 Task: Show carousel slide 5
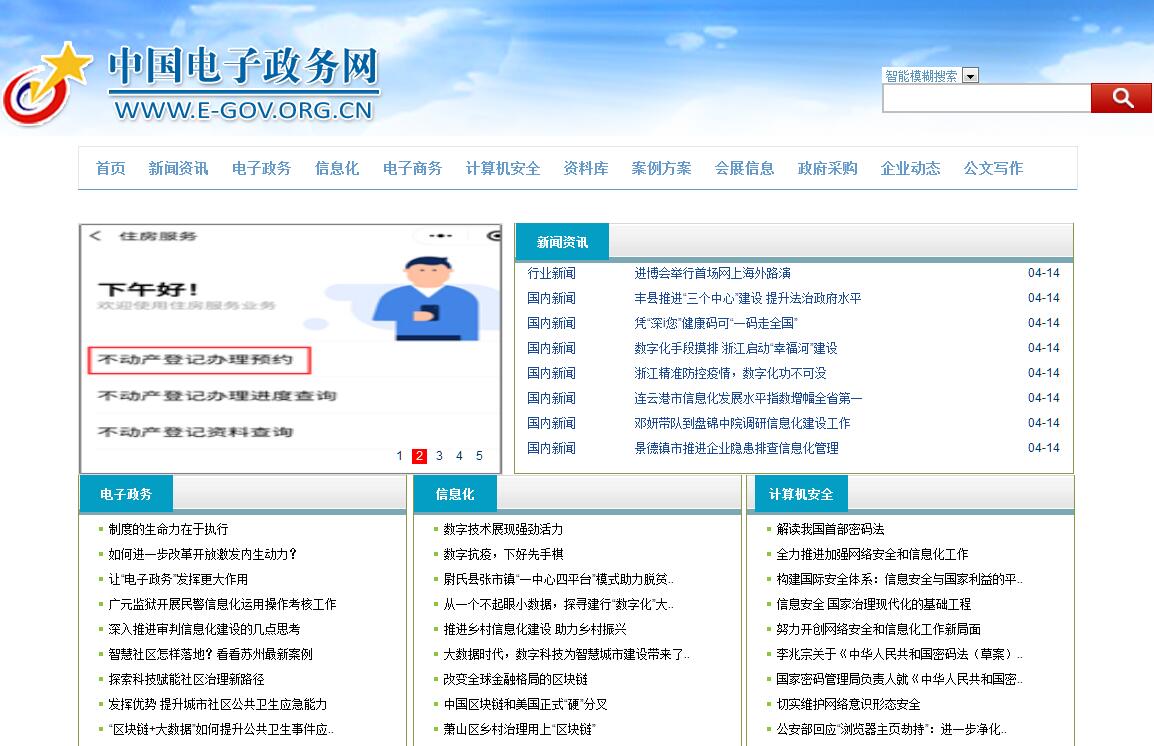479,456
